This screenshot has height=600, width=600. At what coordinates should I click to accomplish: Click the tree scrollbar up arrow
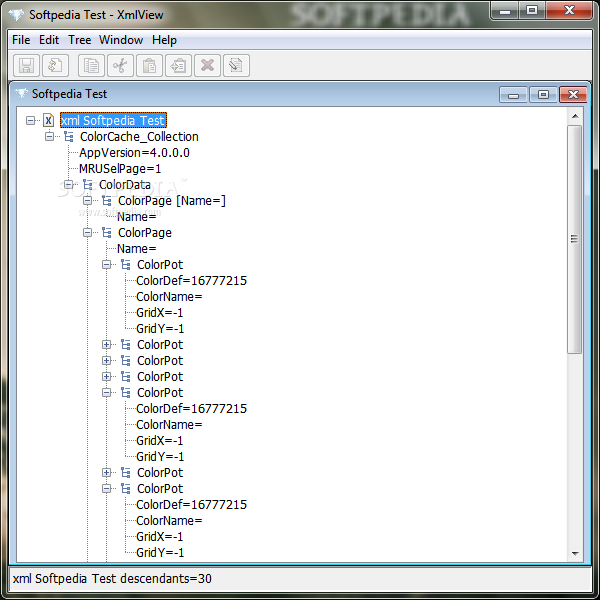(x=575, y=116)
